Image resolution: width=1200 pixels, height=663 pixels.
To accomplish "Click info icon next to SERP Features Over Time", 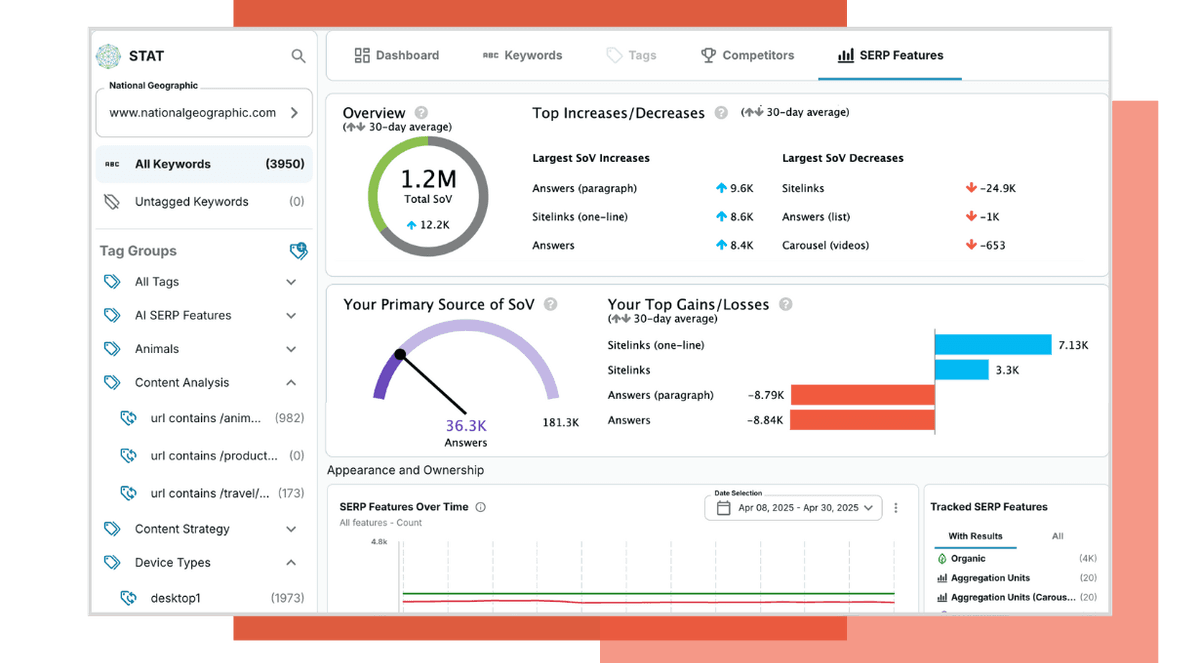I will point(480,507).
